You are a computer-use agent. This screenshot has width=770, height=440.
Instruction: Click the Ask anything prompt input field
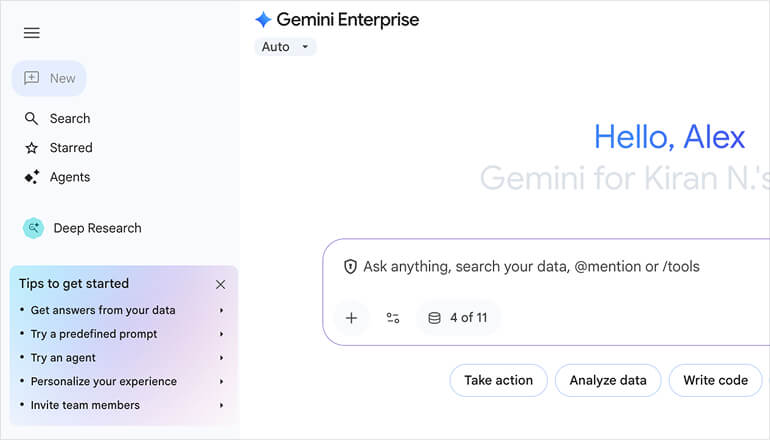click(540, 267)
